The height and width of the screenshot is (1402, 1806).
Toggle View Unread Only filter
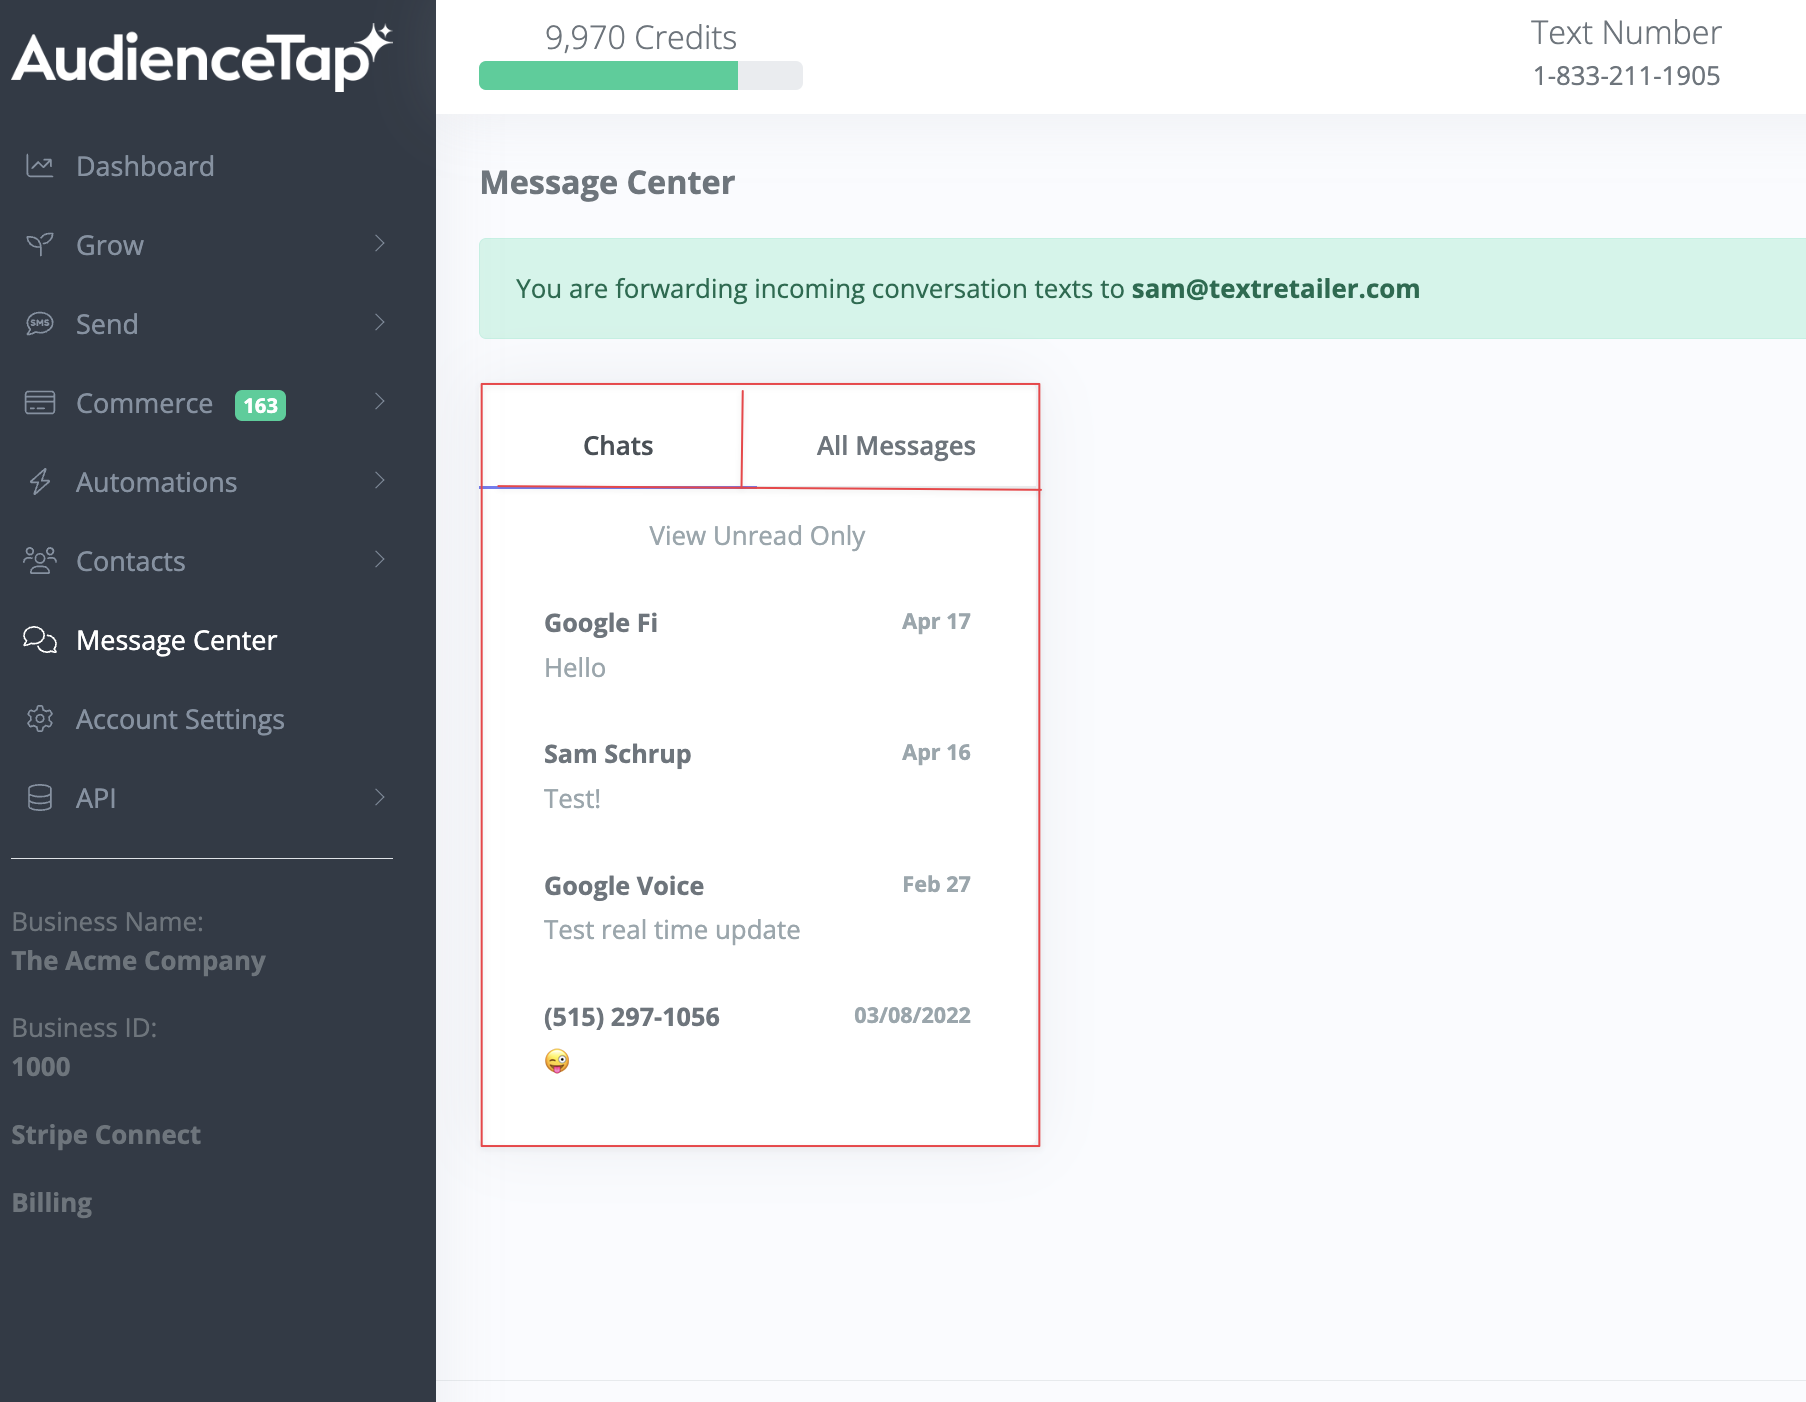click(756, 535)
